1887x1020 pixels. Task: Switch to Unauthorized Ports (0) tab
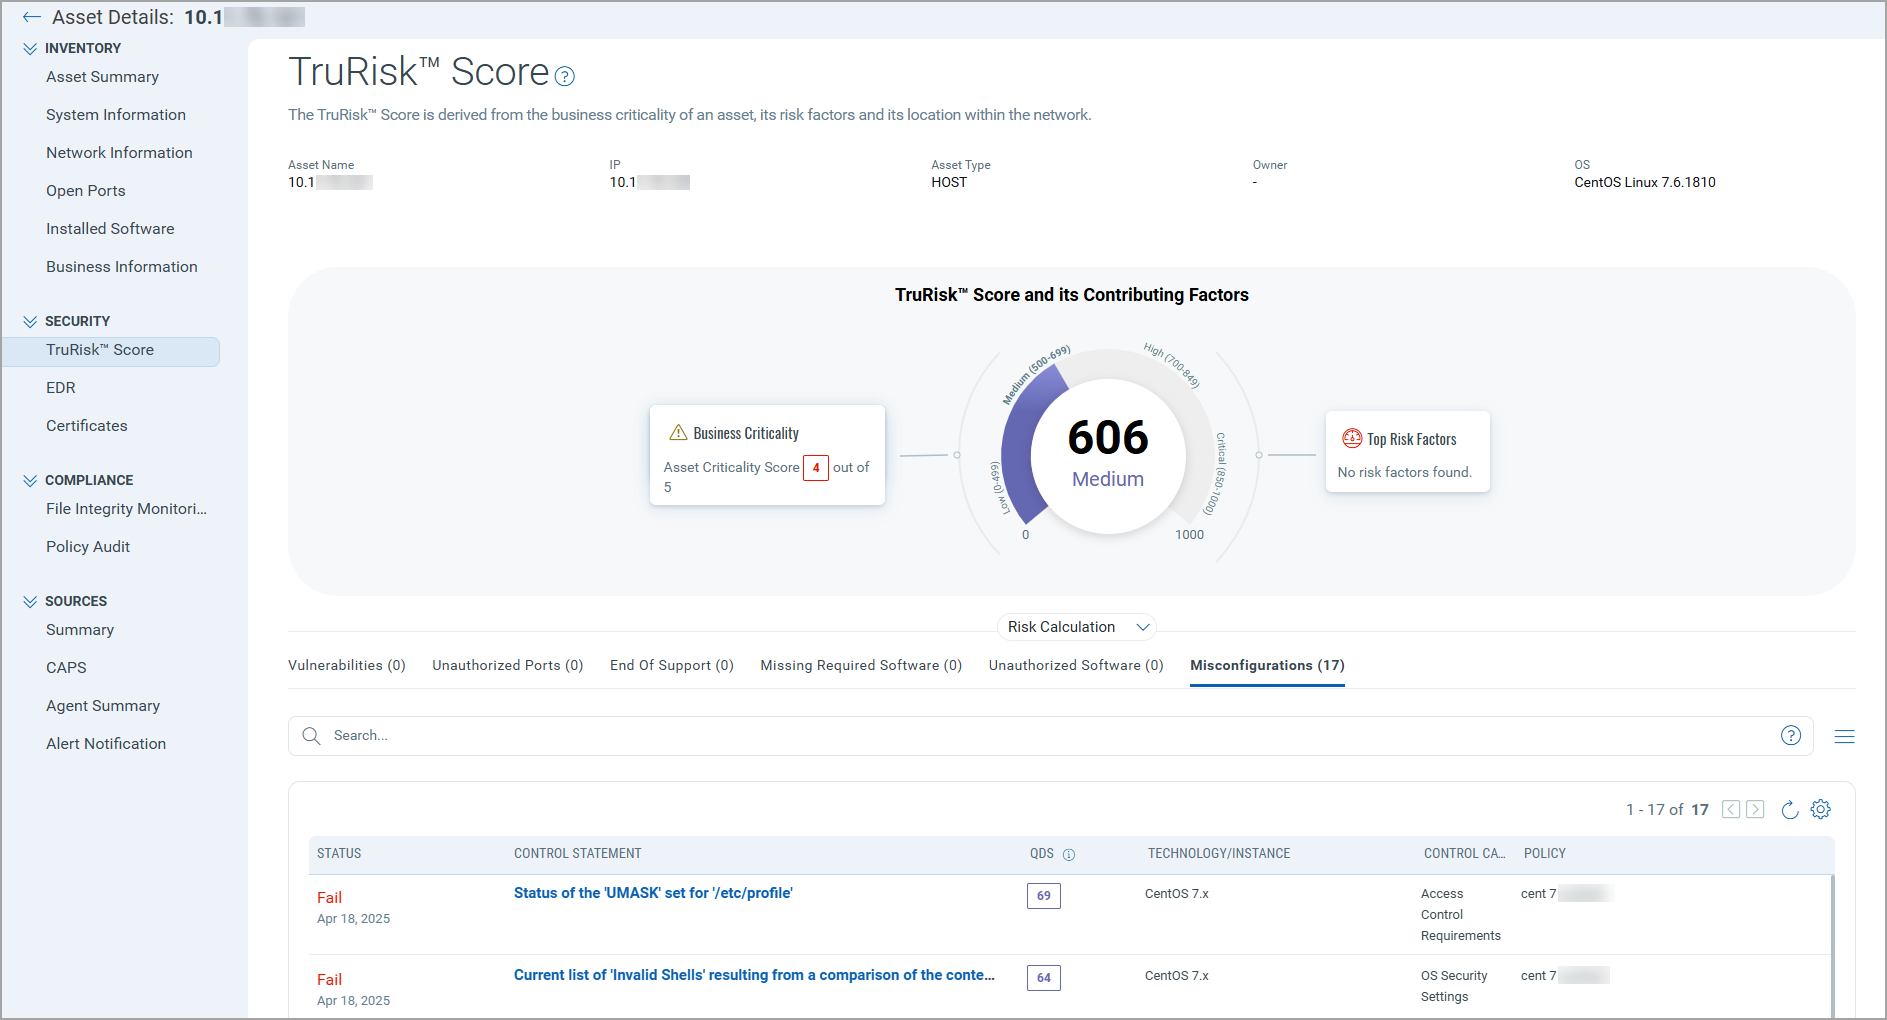tap(508, 665)
